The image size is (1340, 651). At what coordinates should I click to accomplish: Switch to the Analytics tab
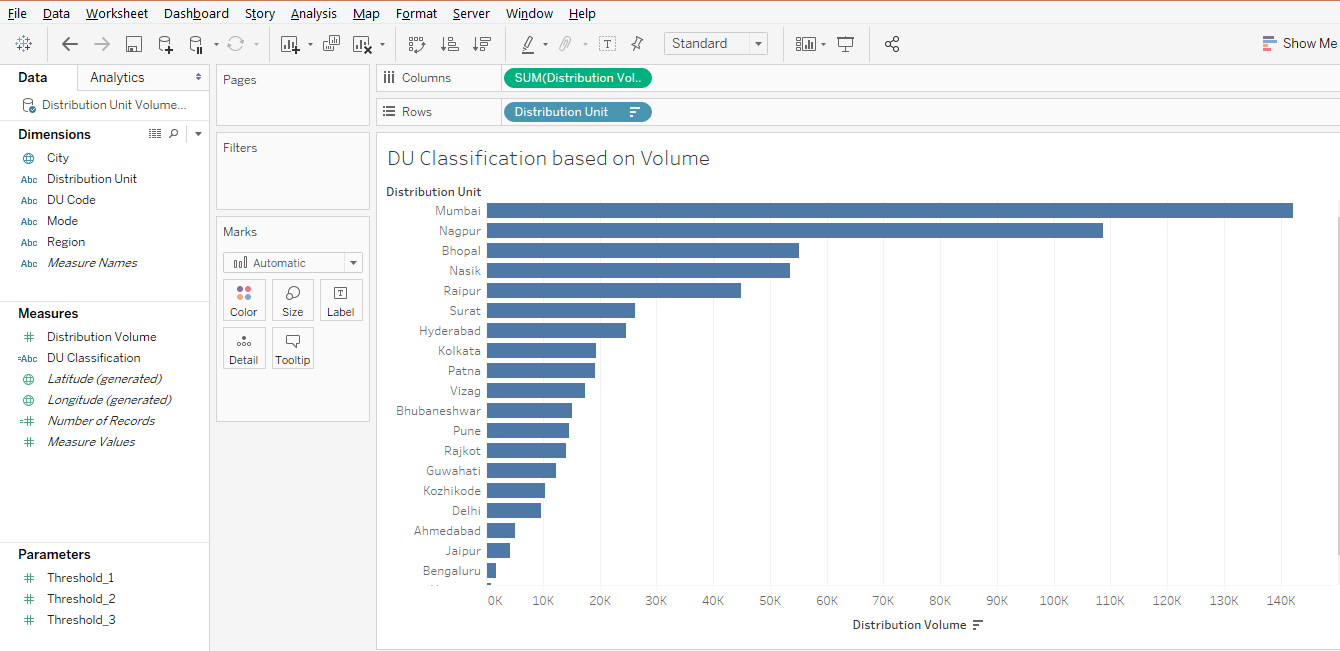click(x=117, y=77)
